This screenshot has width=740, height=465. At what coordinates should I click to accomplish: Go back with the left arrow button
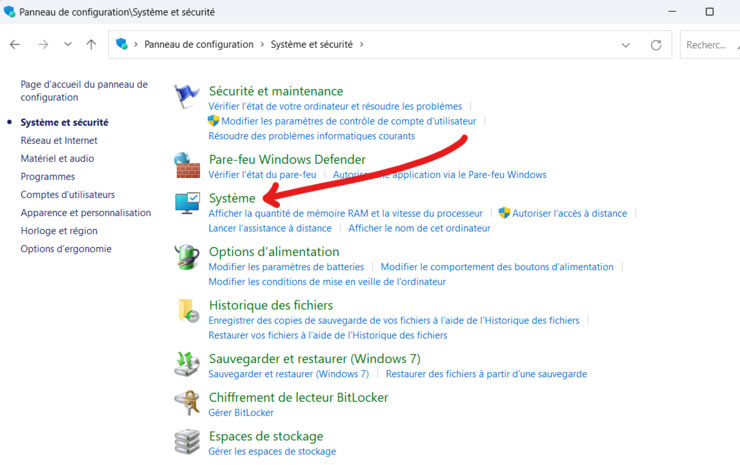pyautogui.click(x=15, y=44)
